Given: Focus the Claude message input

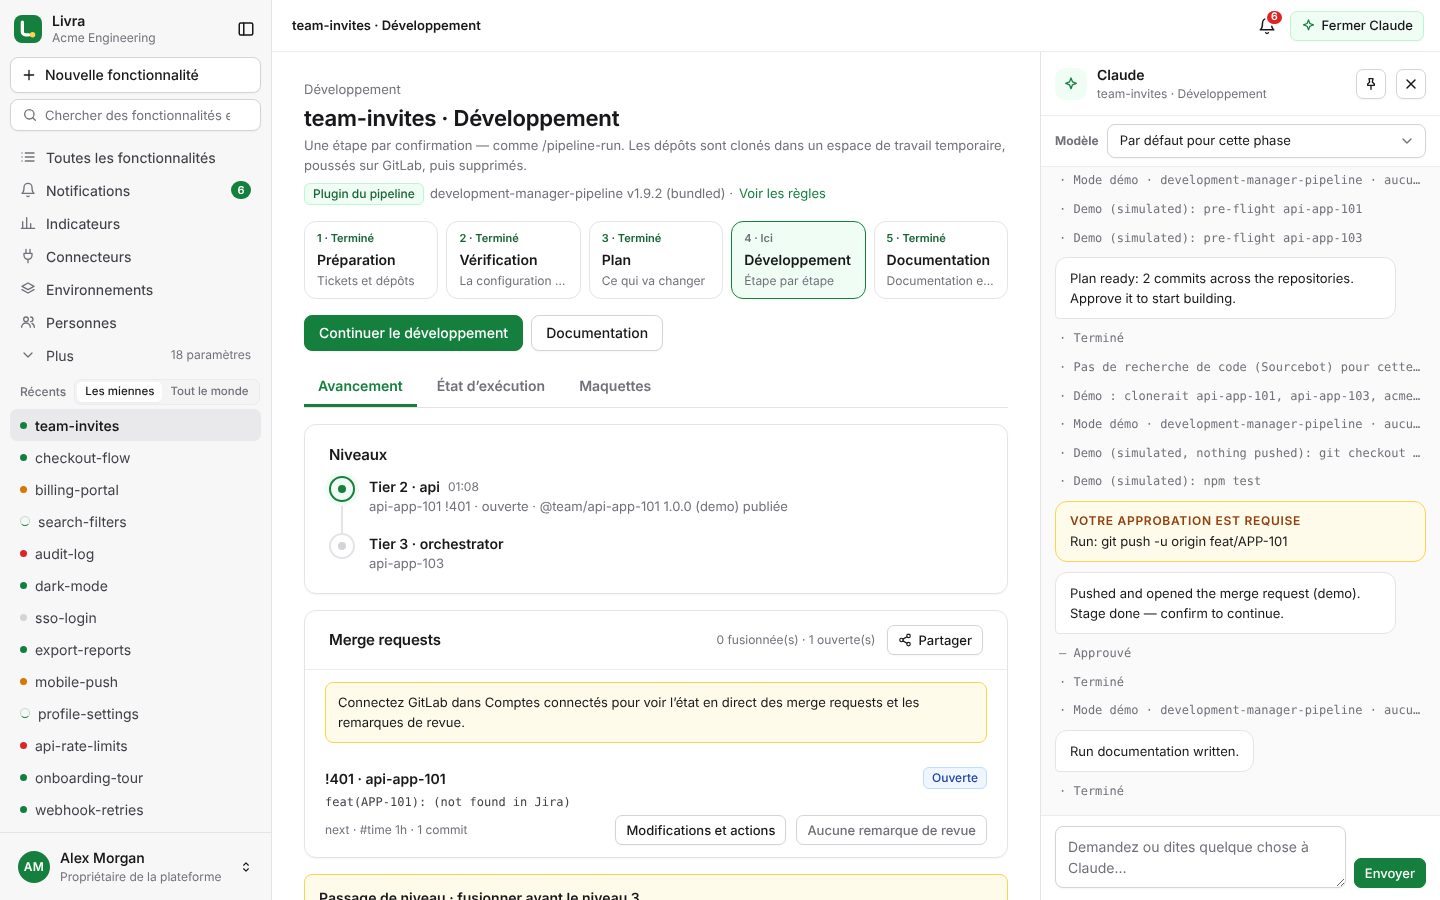Looking at the screenshot, I should tap(1200, 857).
